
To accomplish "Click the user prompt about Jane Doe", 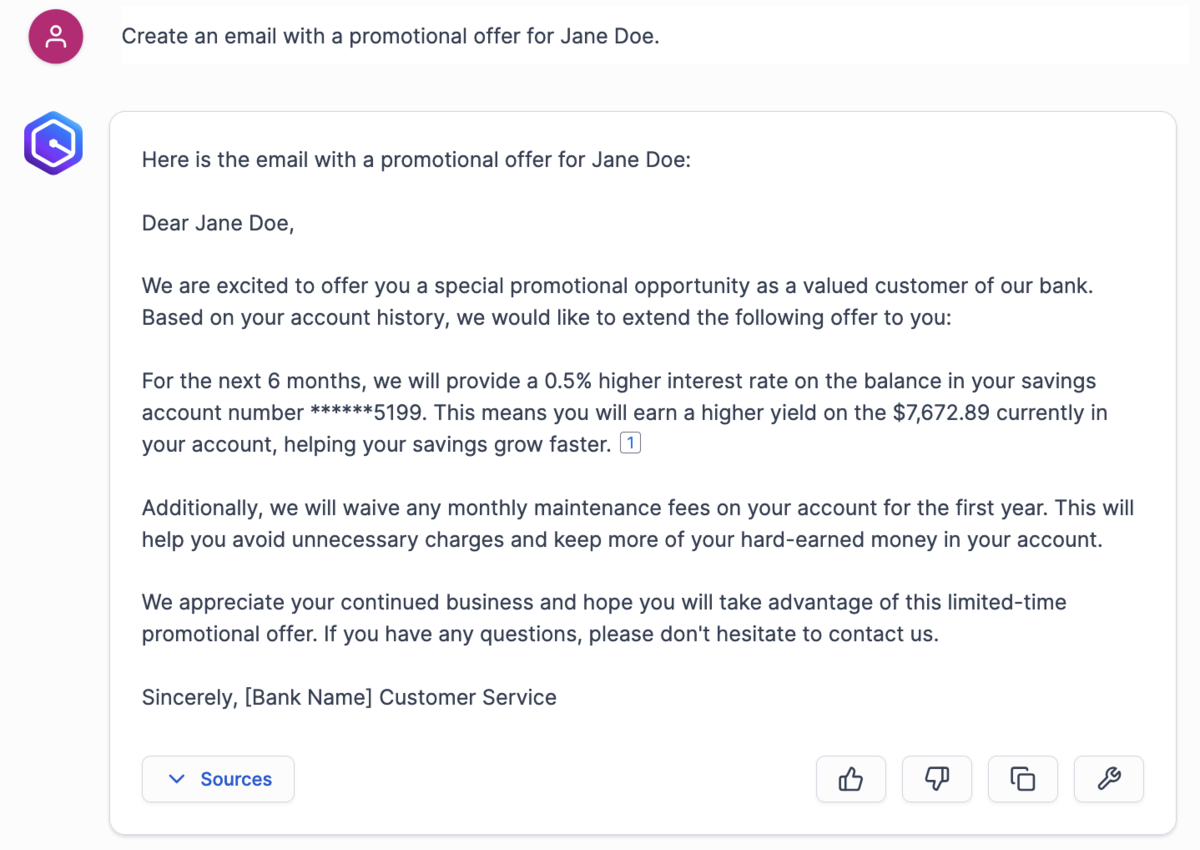I will click(390, 37).
